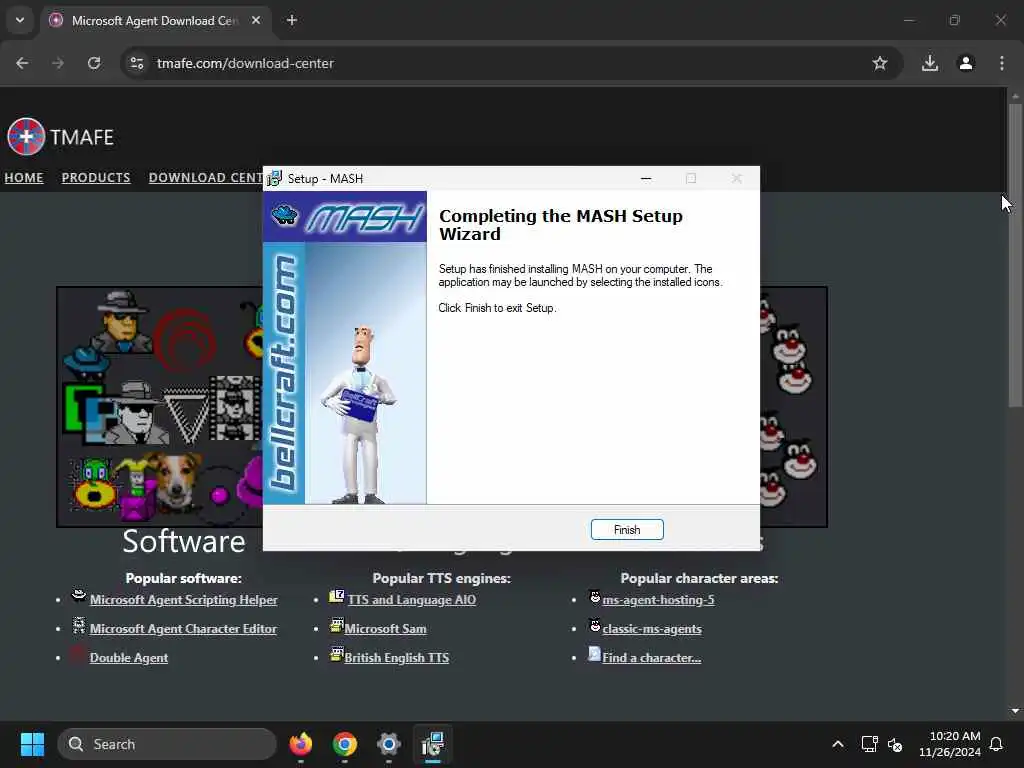Click icon beside Microsoft Sam
The image size is (1024, 768).
tap(336, 625)
